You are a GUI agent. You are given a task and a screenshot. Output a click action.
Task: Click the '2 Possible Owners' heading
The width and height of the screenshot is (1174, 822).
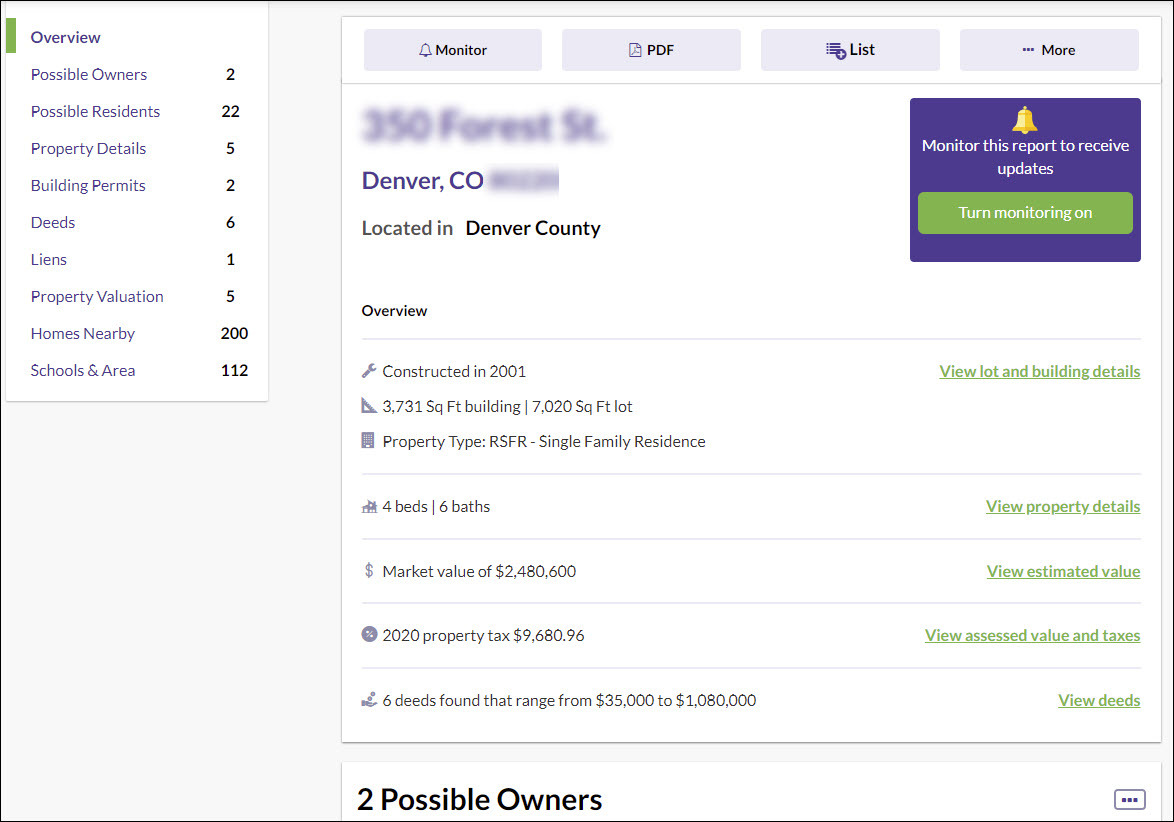[479, 800]
